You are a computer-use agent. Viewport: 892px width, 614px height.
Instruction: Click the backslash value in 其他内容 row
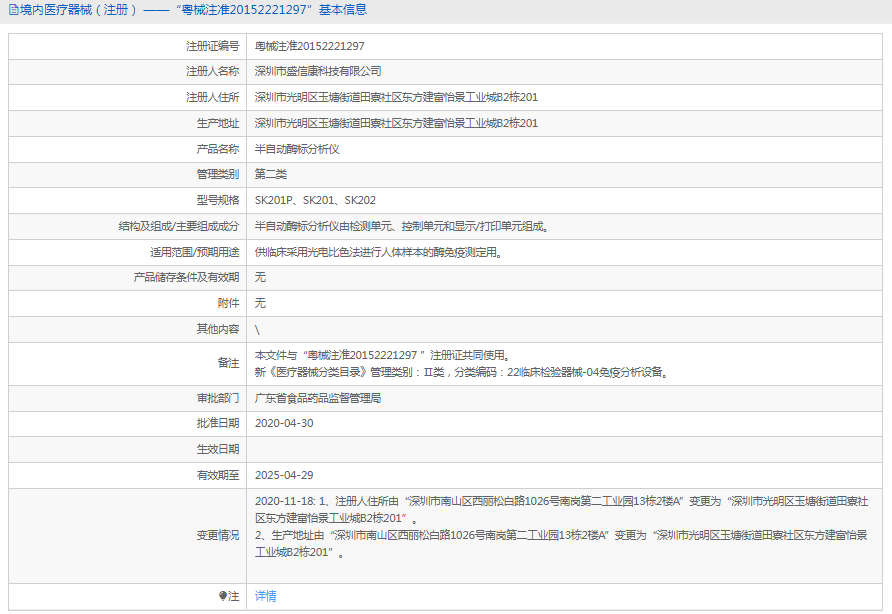point(257,330)
